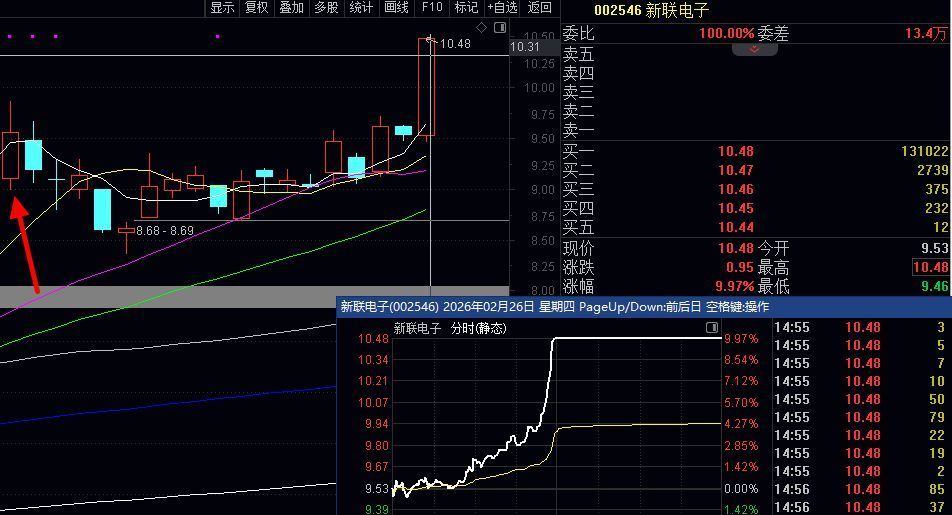Click the intraday popup title bar
The image size is (952, 515).
pos(644,307)
